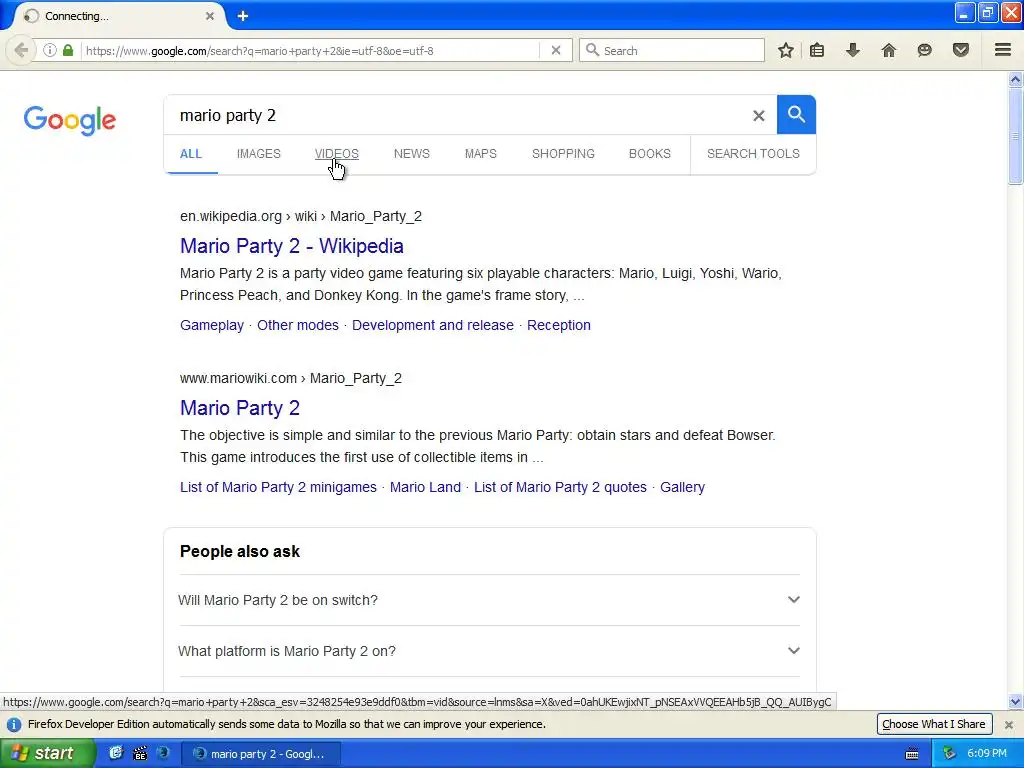
Task: Switch to the MAPS tab
Action: (481, 154)
